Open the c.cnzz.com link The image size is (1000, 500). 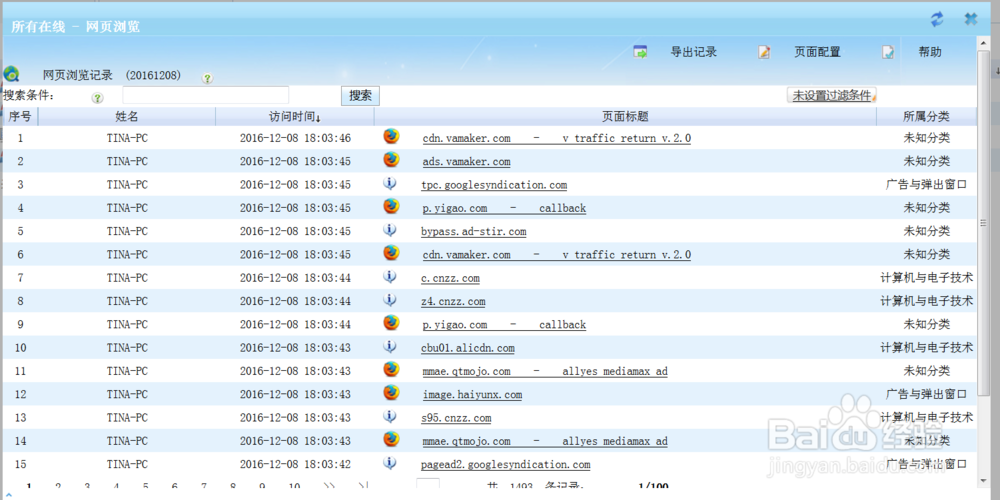pos(450,278)
